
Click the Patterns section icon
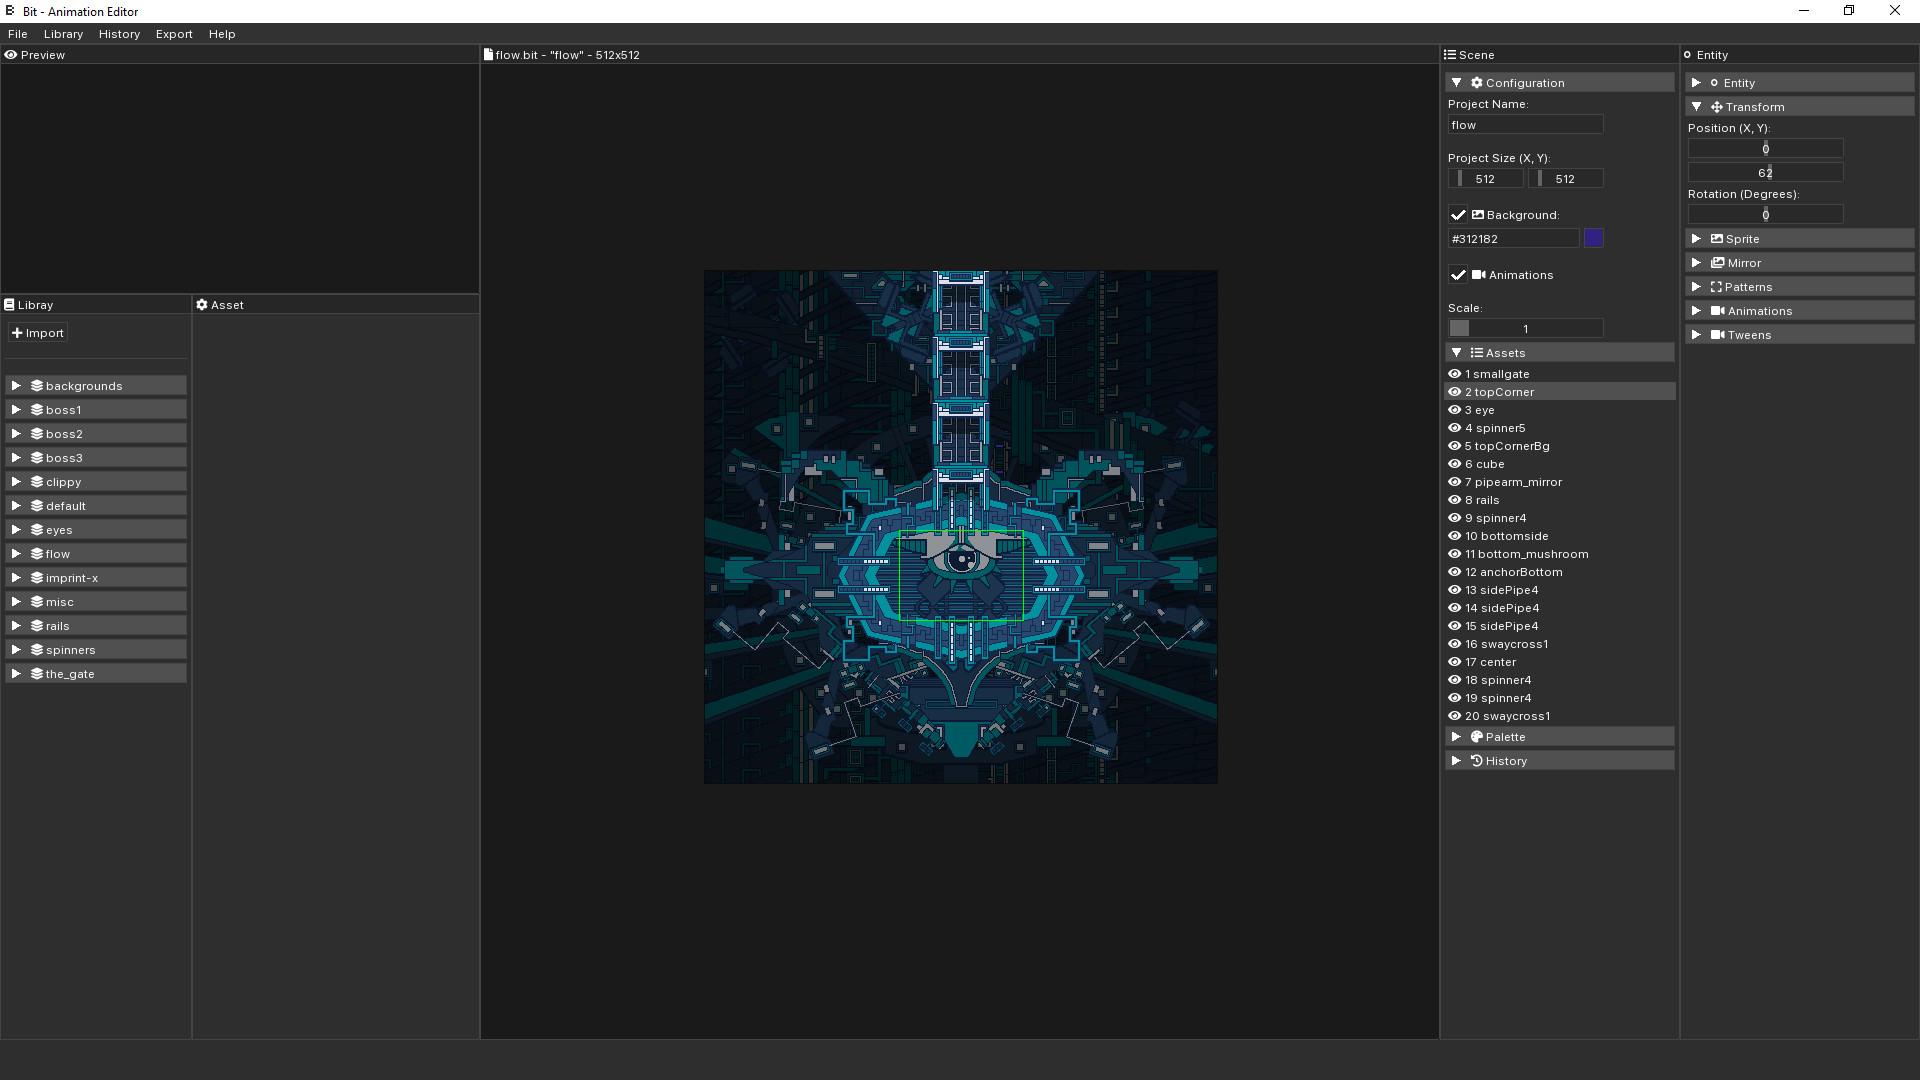1716,286
